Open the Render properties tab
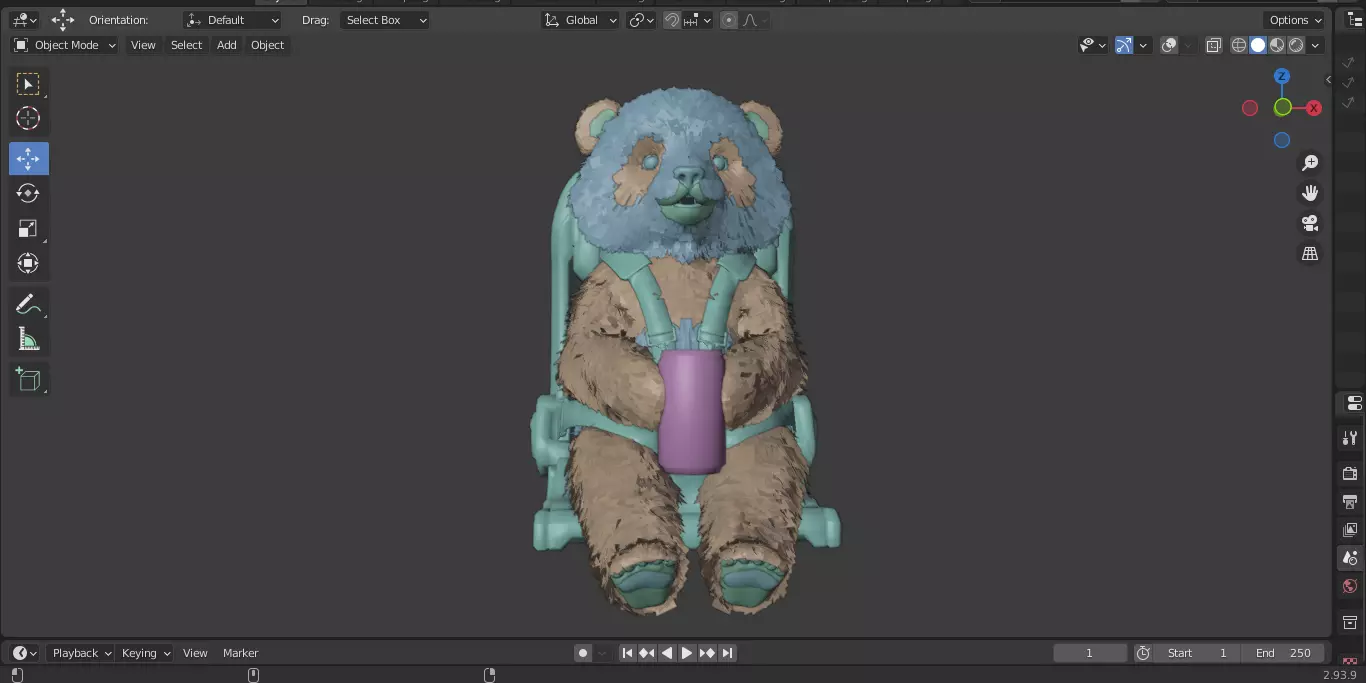 (x=1350, y=473)
